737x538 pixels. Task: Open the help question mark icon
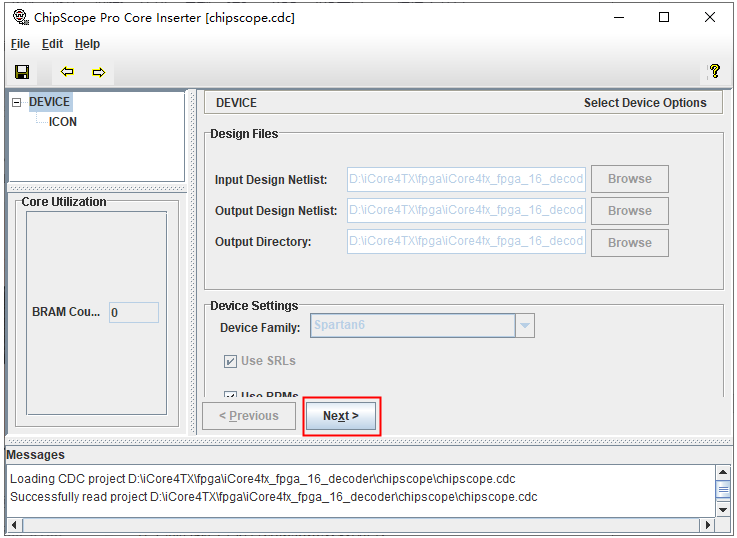click(714, 72)
